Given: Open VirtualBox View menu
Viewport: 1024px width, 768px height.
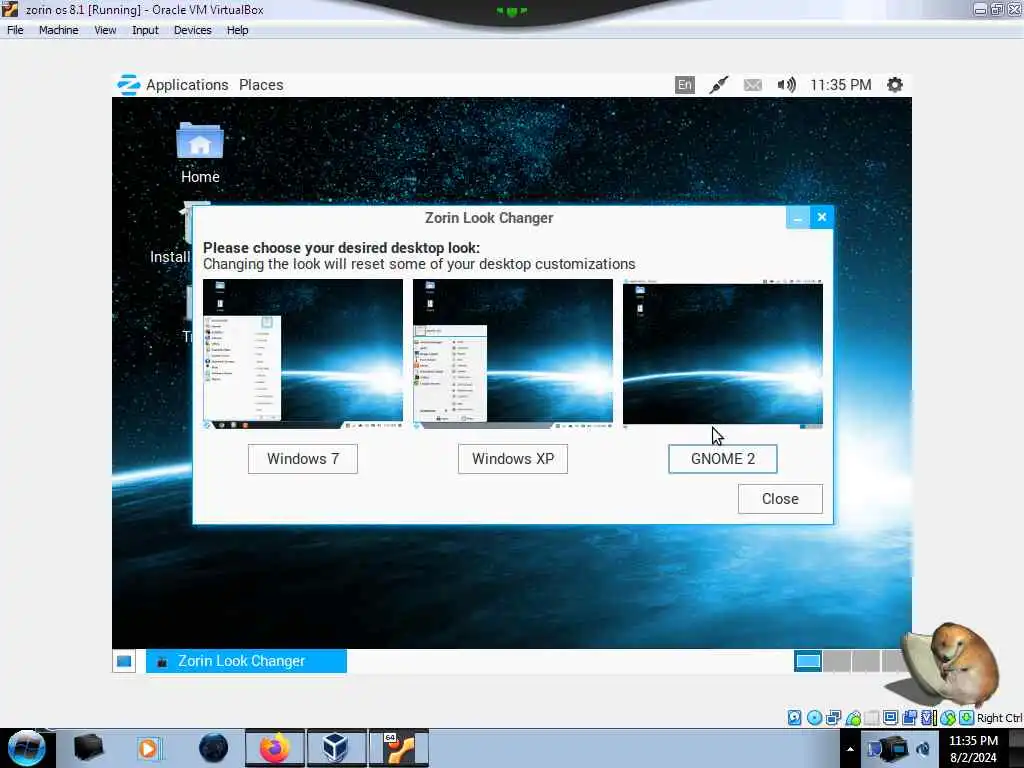Looking at the screenshot, I should [105, 30].
